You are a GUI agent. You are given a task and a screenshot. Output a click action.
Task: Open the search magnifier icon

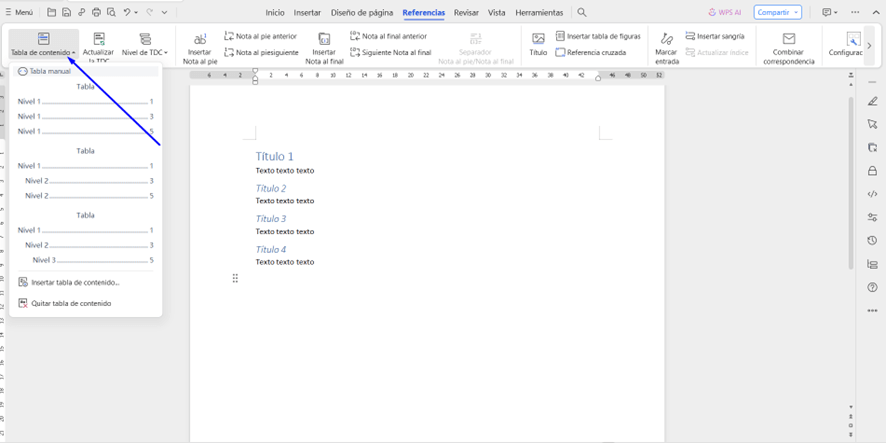click(582, 12)
